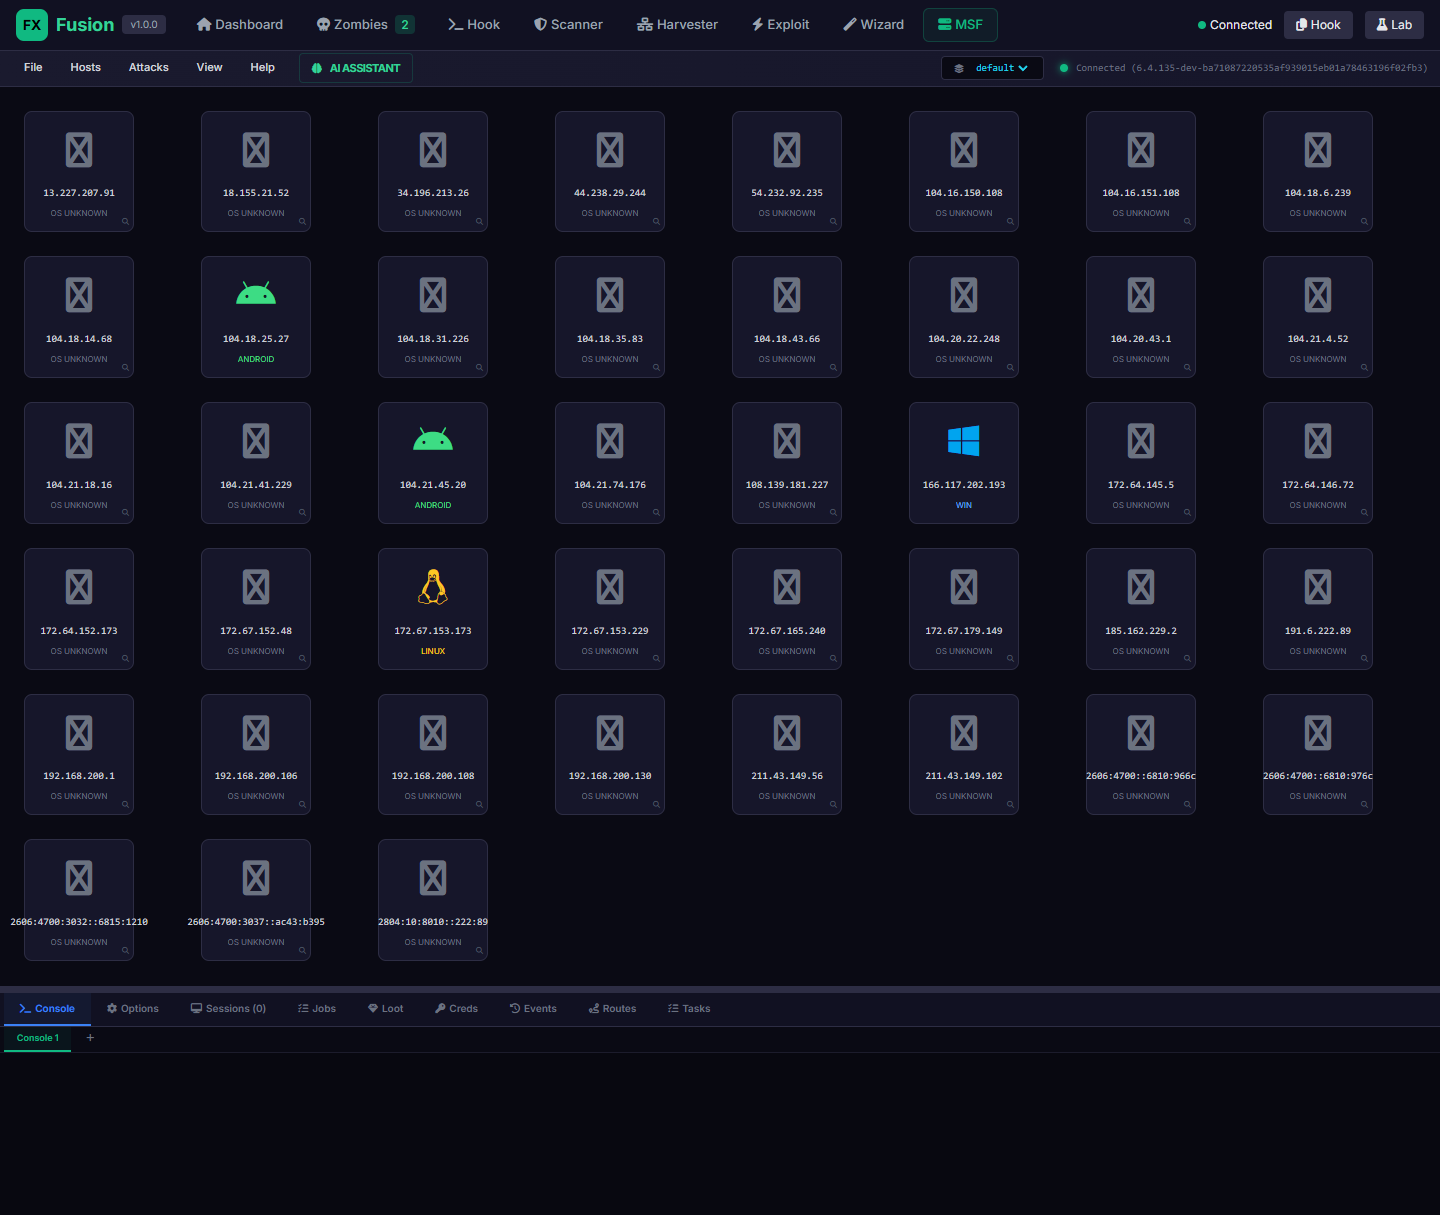Image resolution: width=1440 pixels, height=1215 pixels.
Task: Click the unknown OS icon for 18.155.21.52
Action: (256, 150)
